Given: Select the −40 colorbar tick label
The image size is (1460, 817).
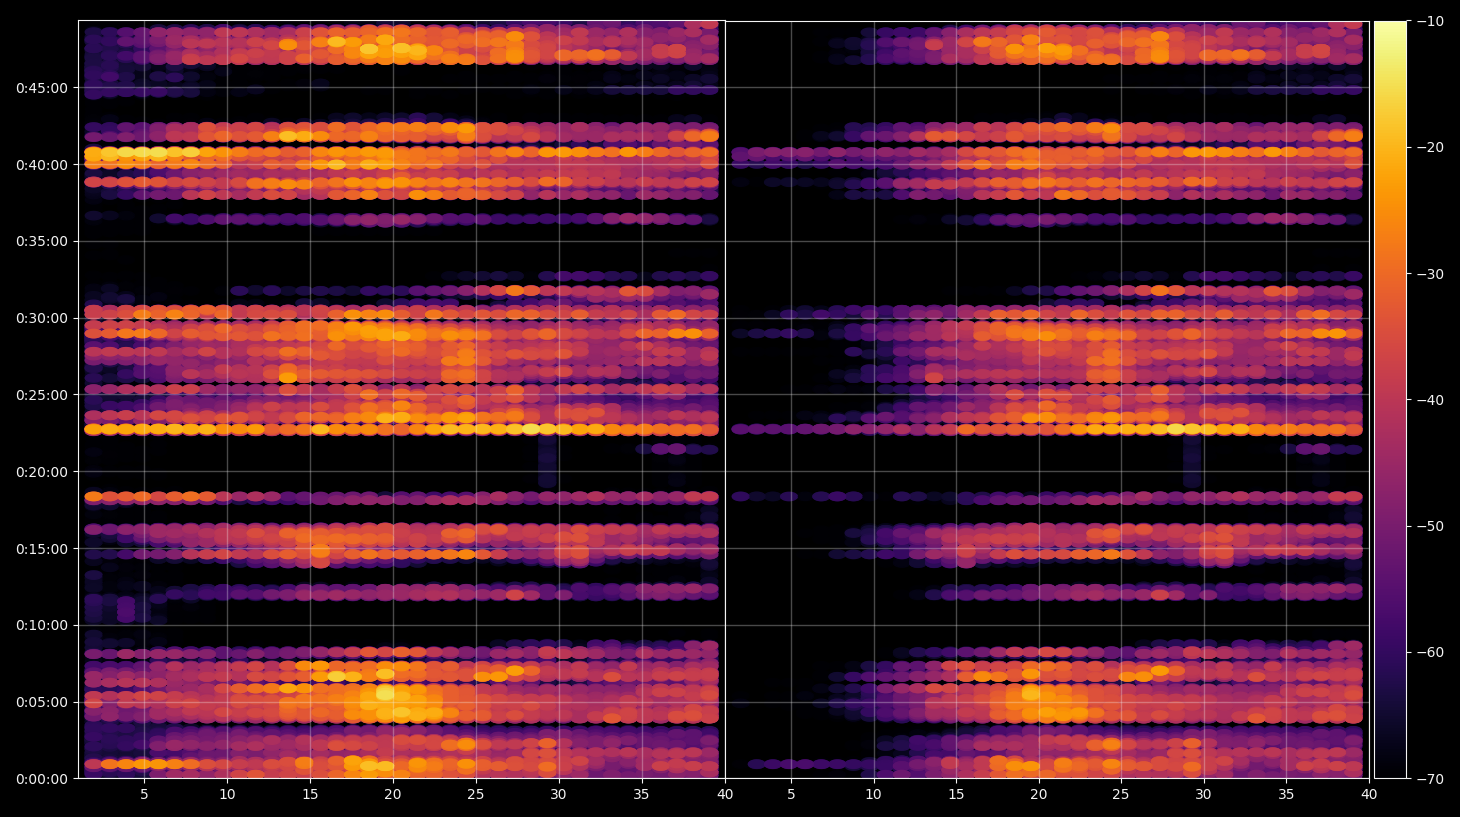Looking at the screenshot, I should click(x=1430, y=400).
